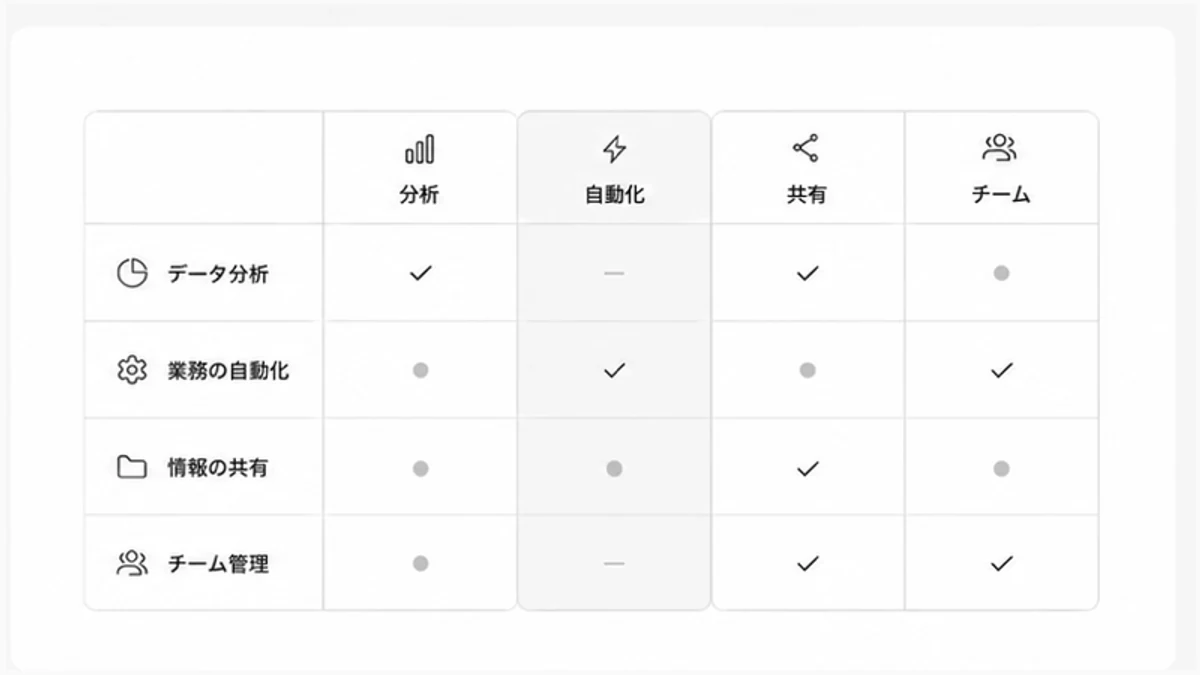
Task: Toggle the checkmark for チーム管理 under チーム
Action: pyautogui.click(x=1000, y=564)
